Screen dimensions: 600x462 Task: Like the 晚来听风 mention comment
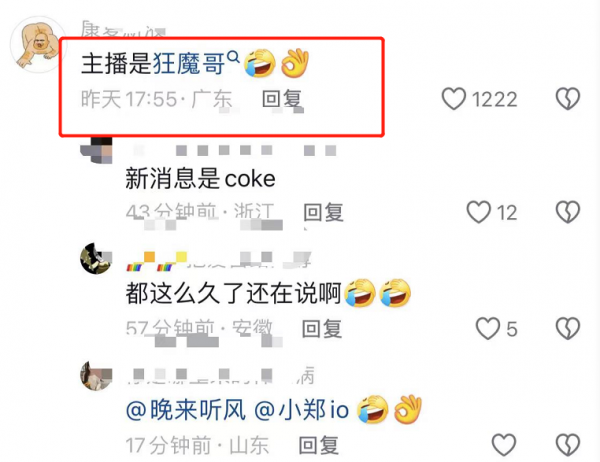point(504,445)
